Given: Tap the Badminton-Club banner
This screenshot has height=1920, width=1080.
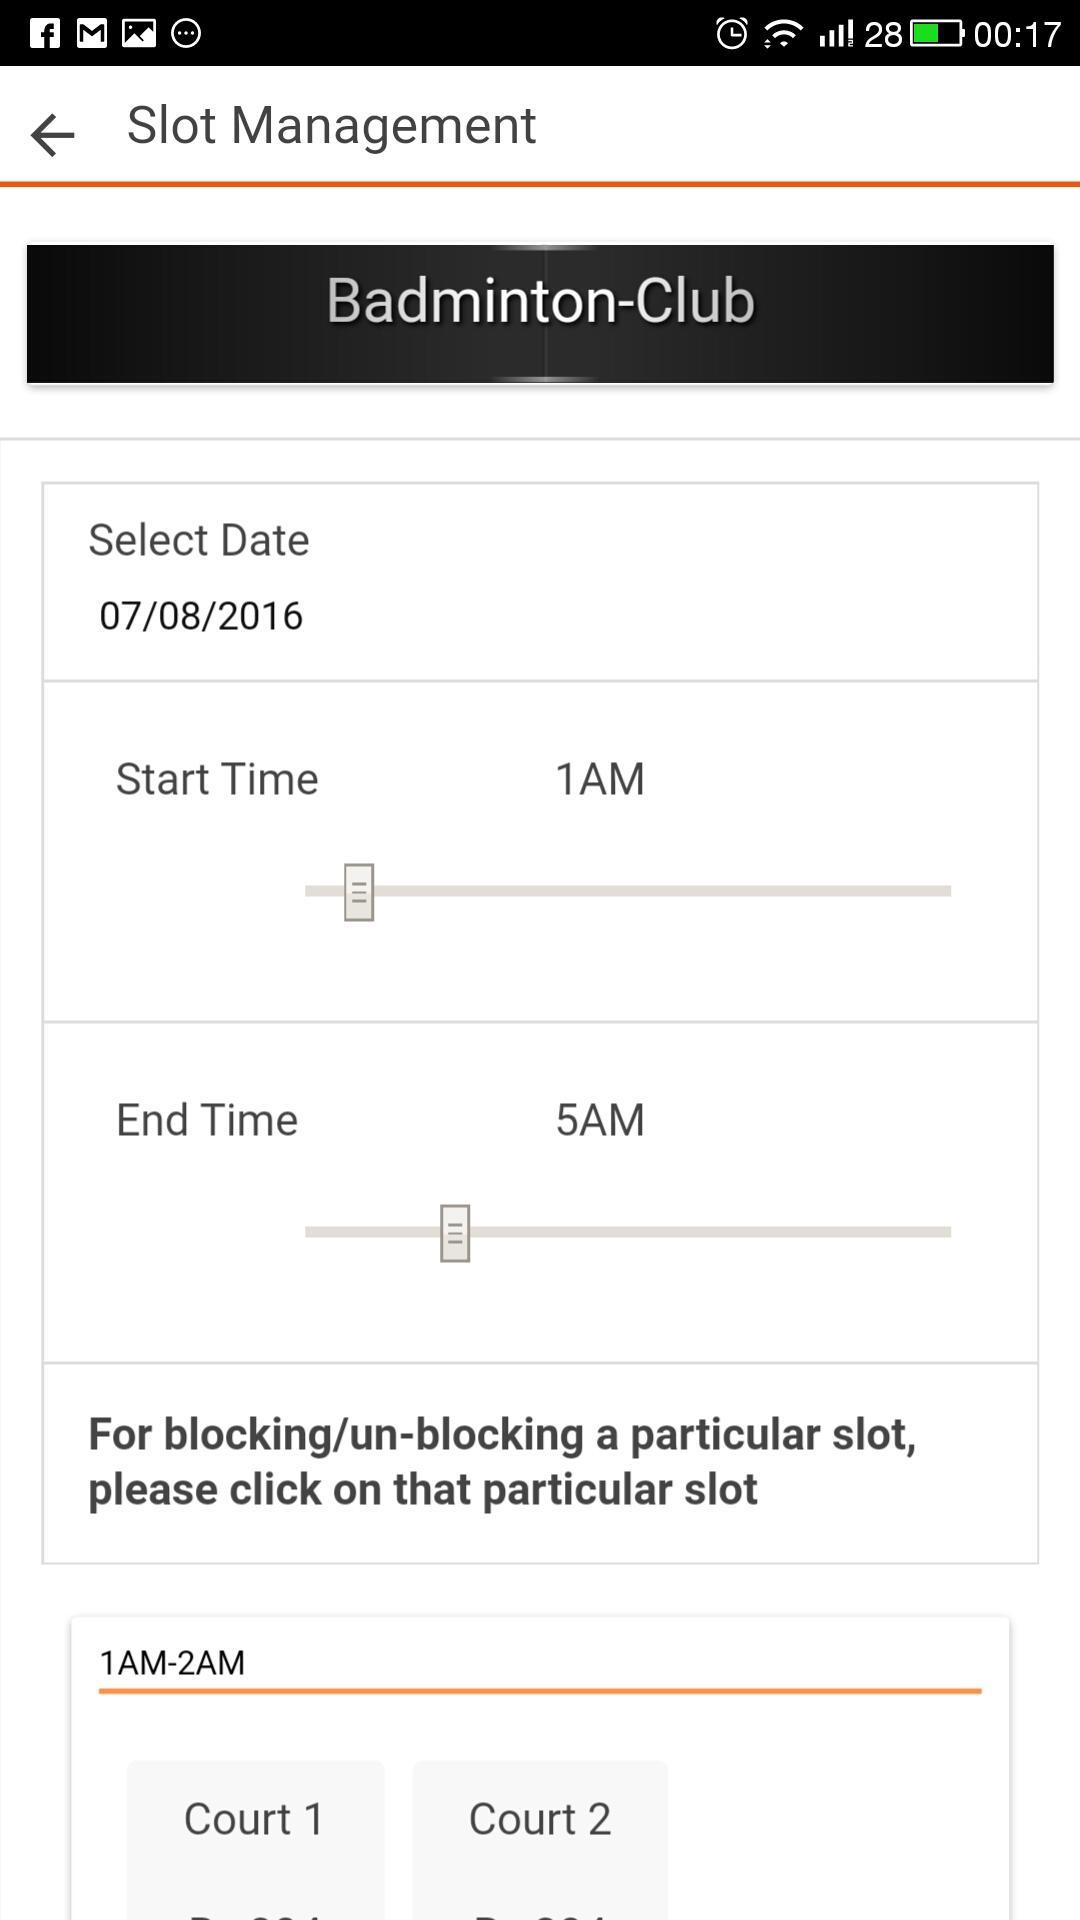Looking at the screenshot, I should pos(540,314).
